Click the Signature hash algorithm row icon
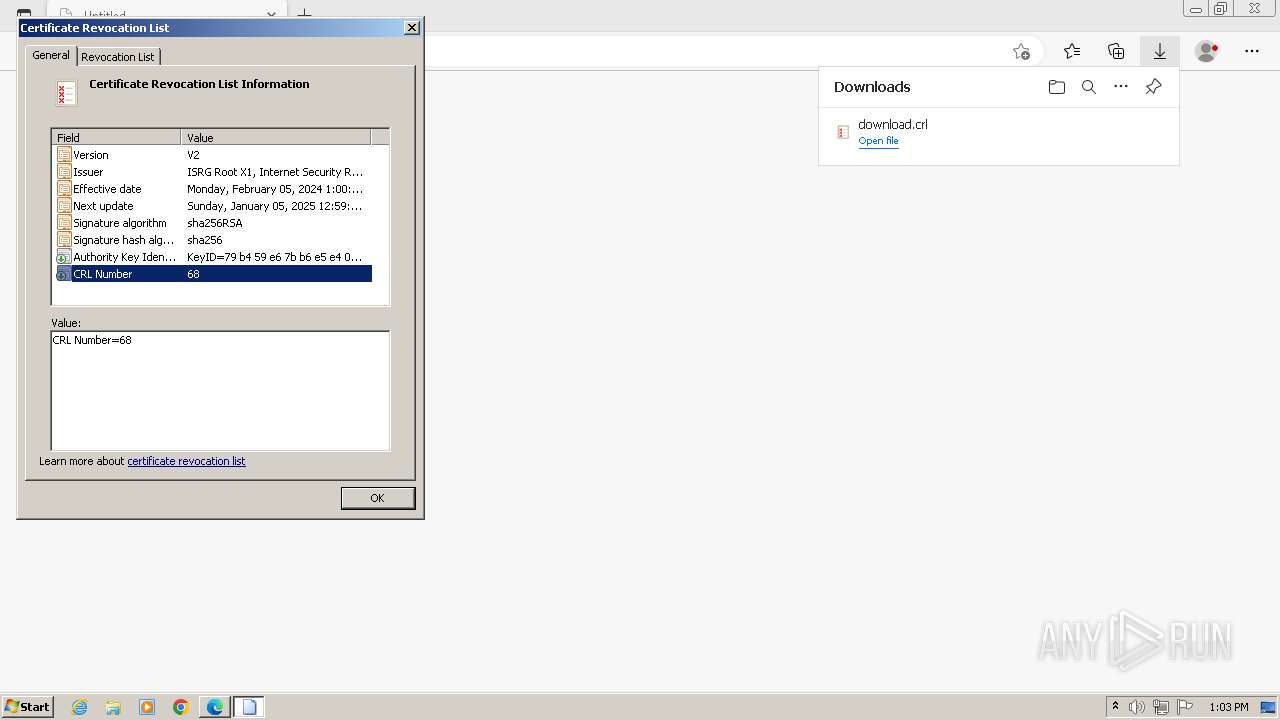 tap(64, 240)
